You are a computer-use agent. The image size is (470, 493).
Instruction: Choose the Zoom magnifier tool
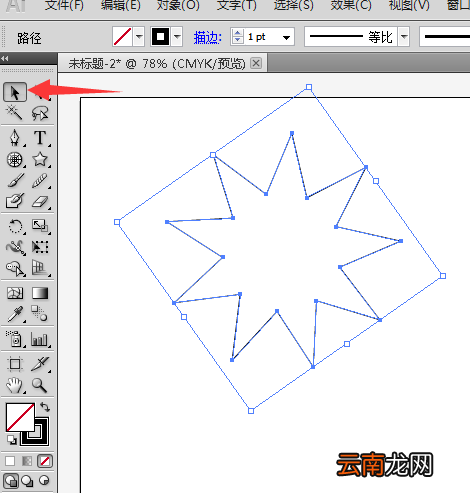39,385
